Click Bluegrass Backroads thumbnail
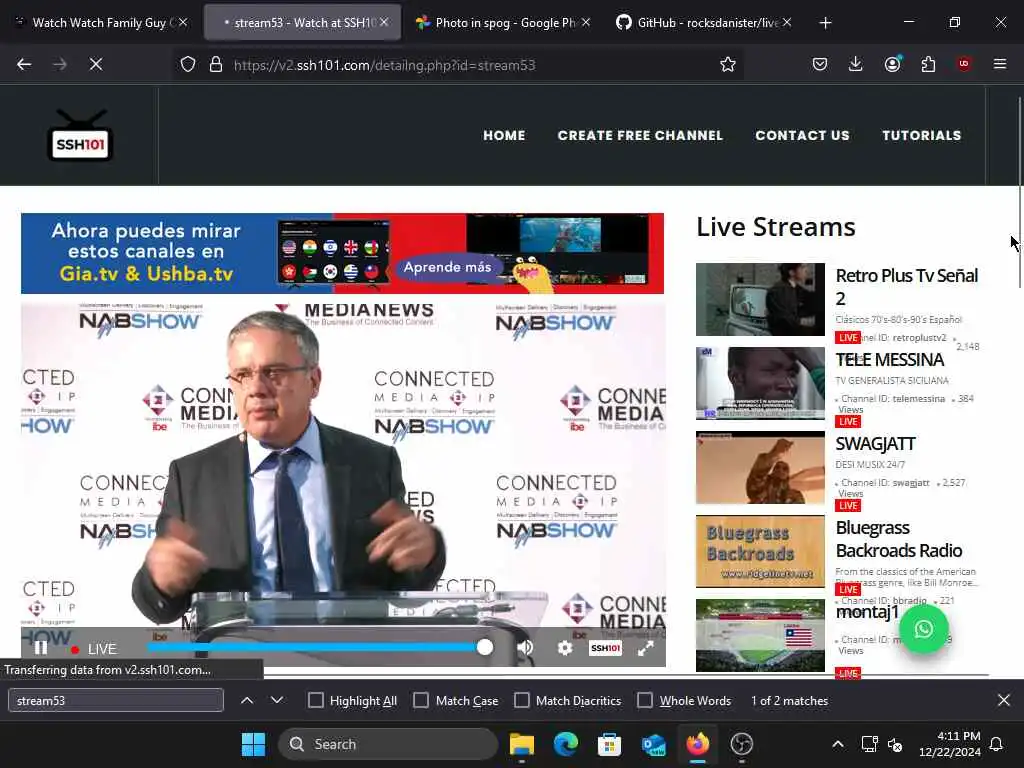This screenshot has width=1024, height=768. pos(760,552)
